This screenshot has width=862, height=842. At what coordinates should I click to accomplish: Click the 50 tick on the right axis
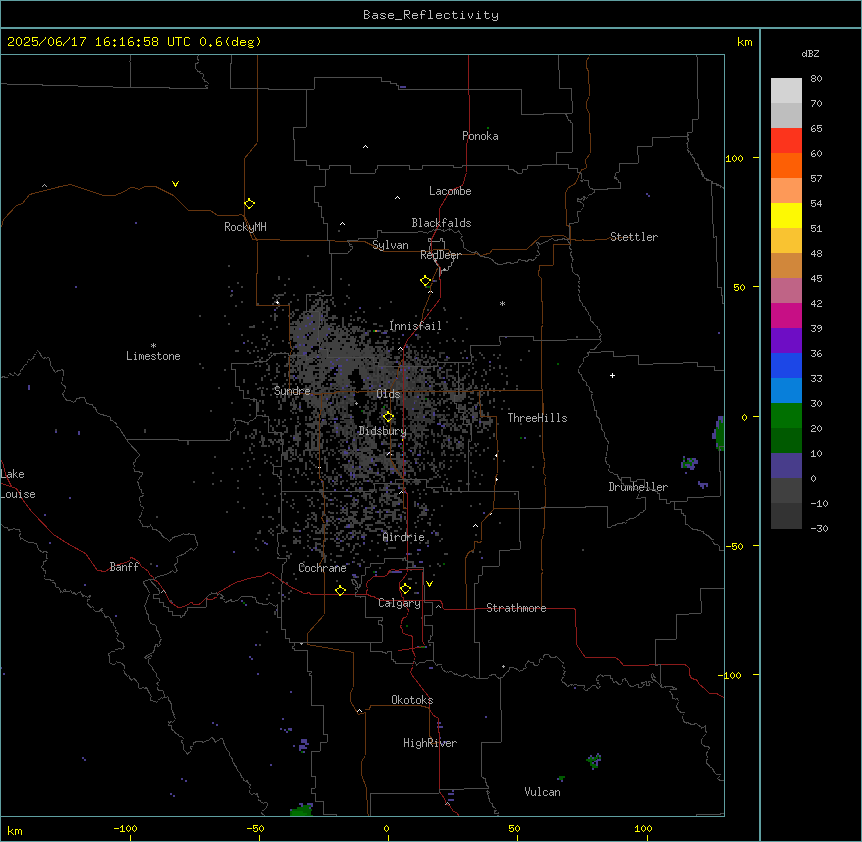click(739, 287)
